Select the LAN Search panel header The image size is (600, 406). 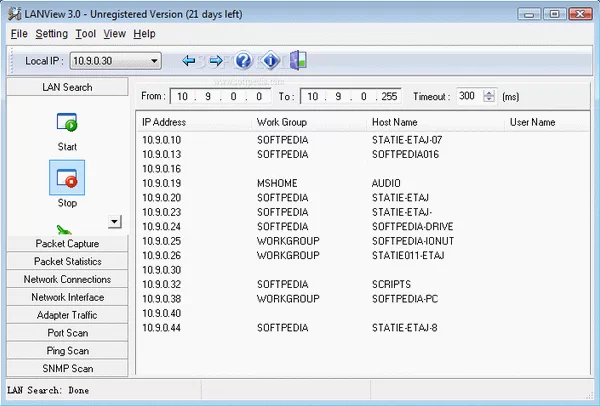pyautogui.click(x=67, y=87)
